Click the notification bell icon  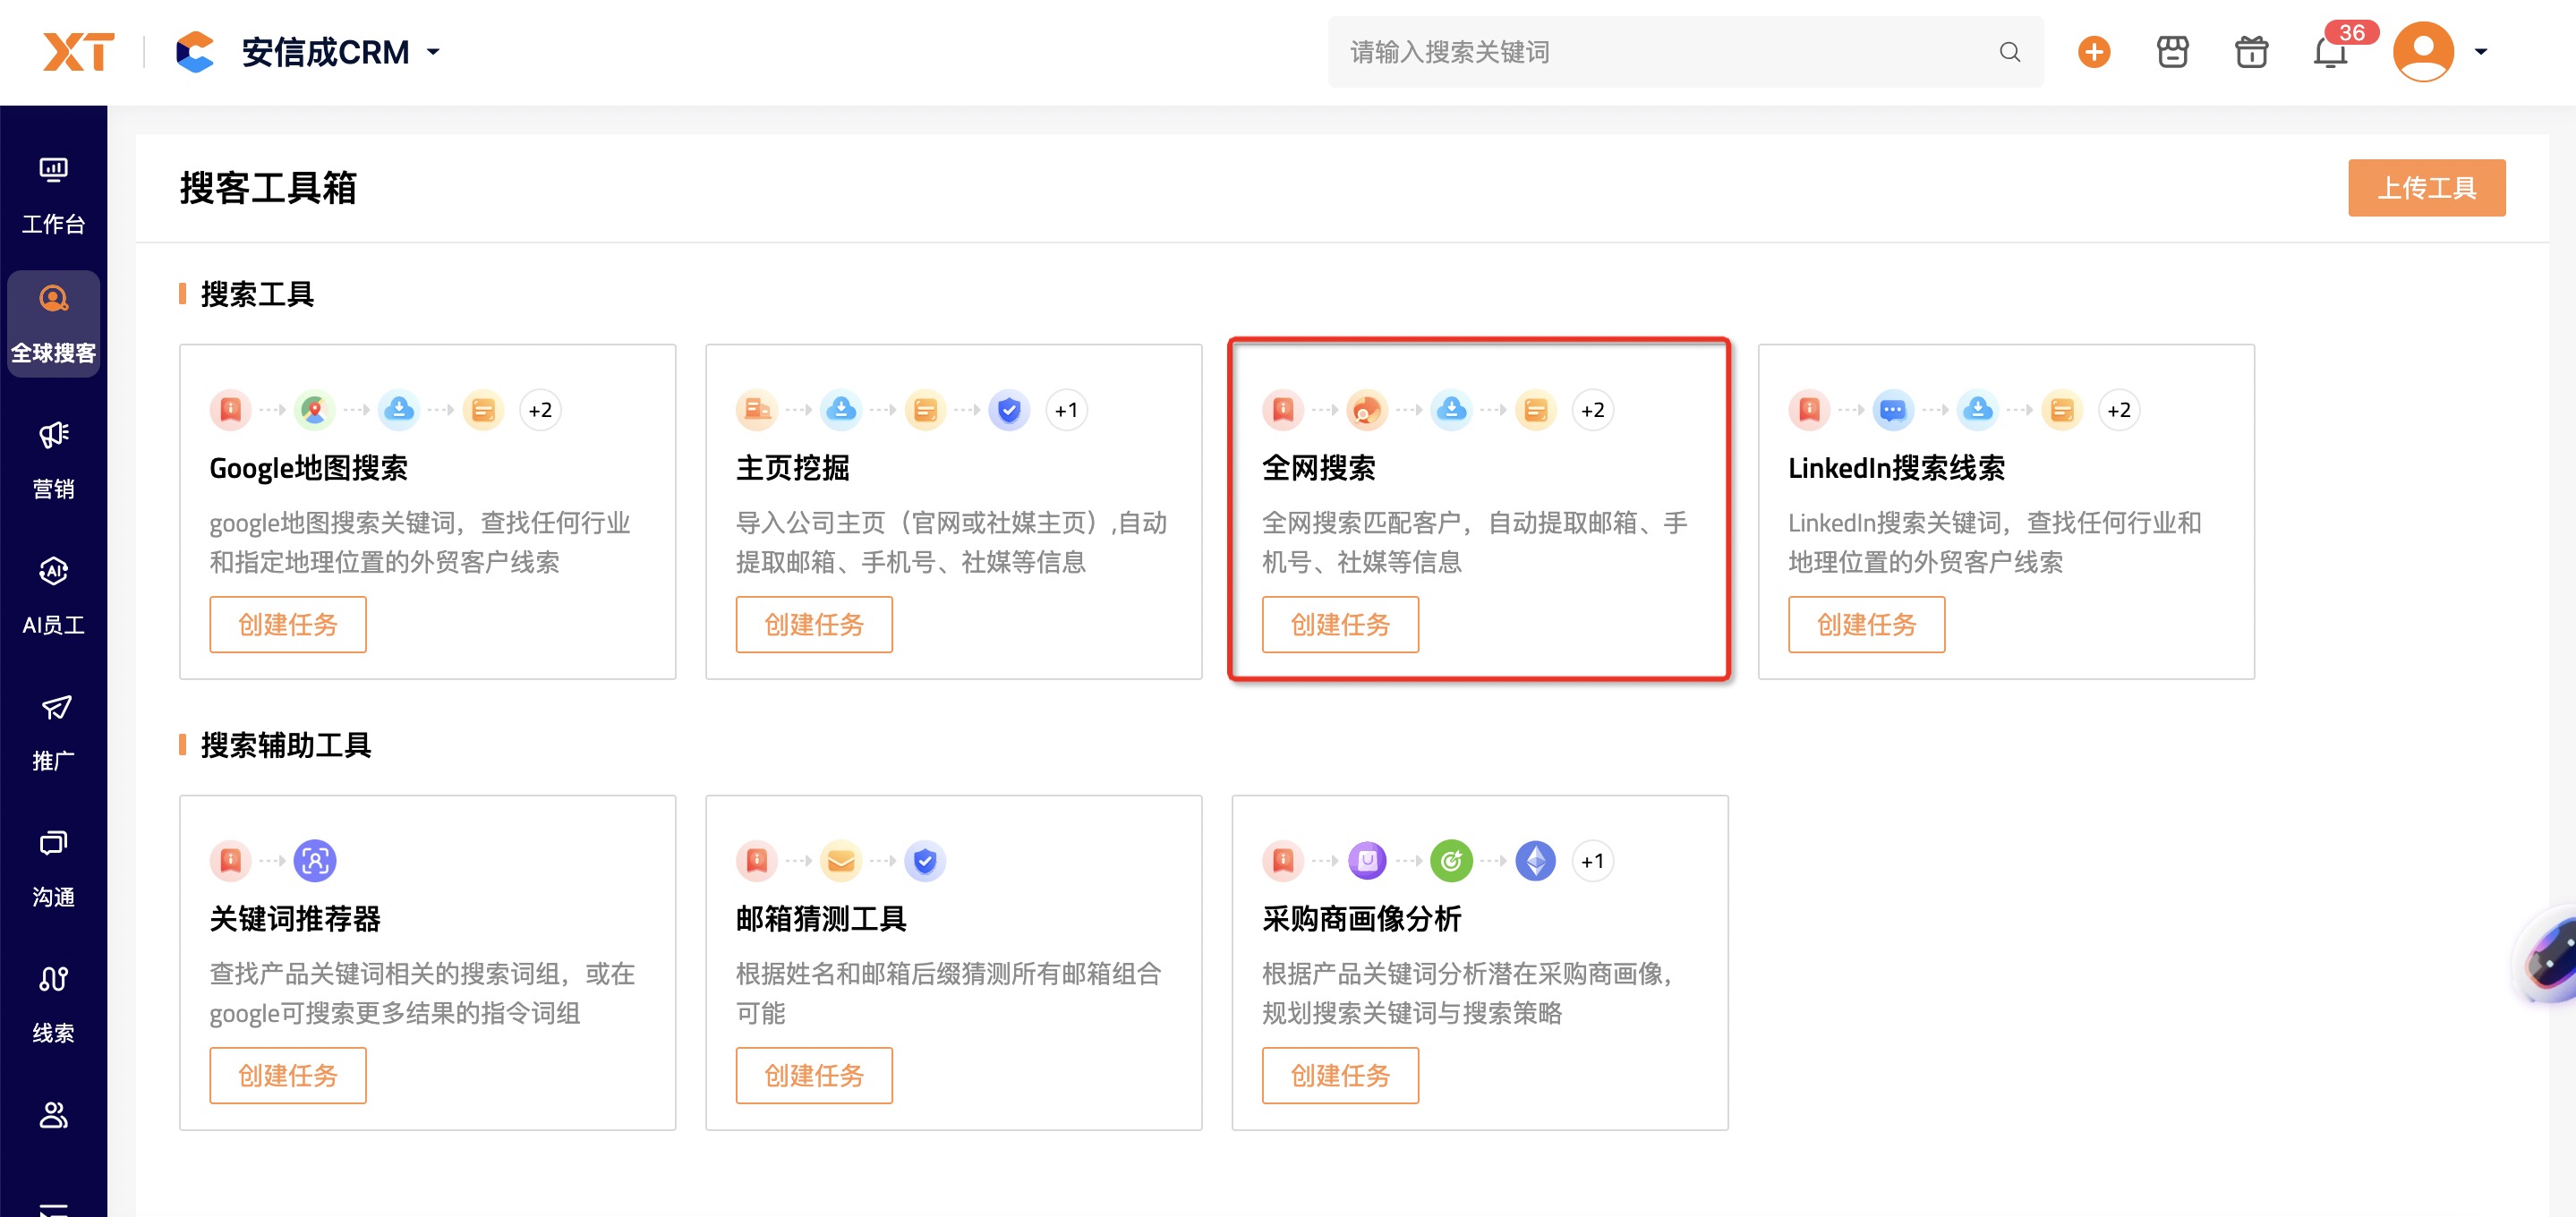[2329, 52]
